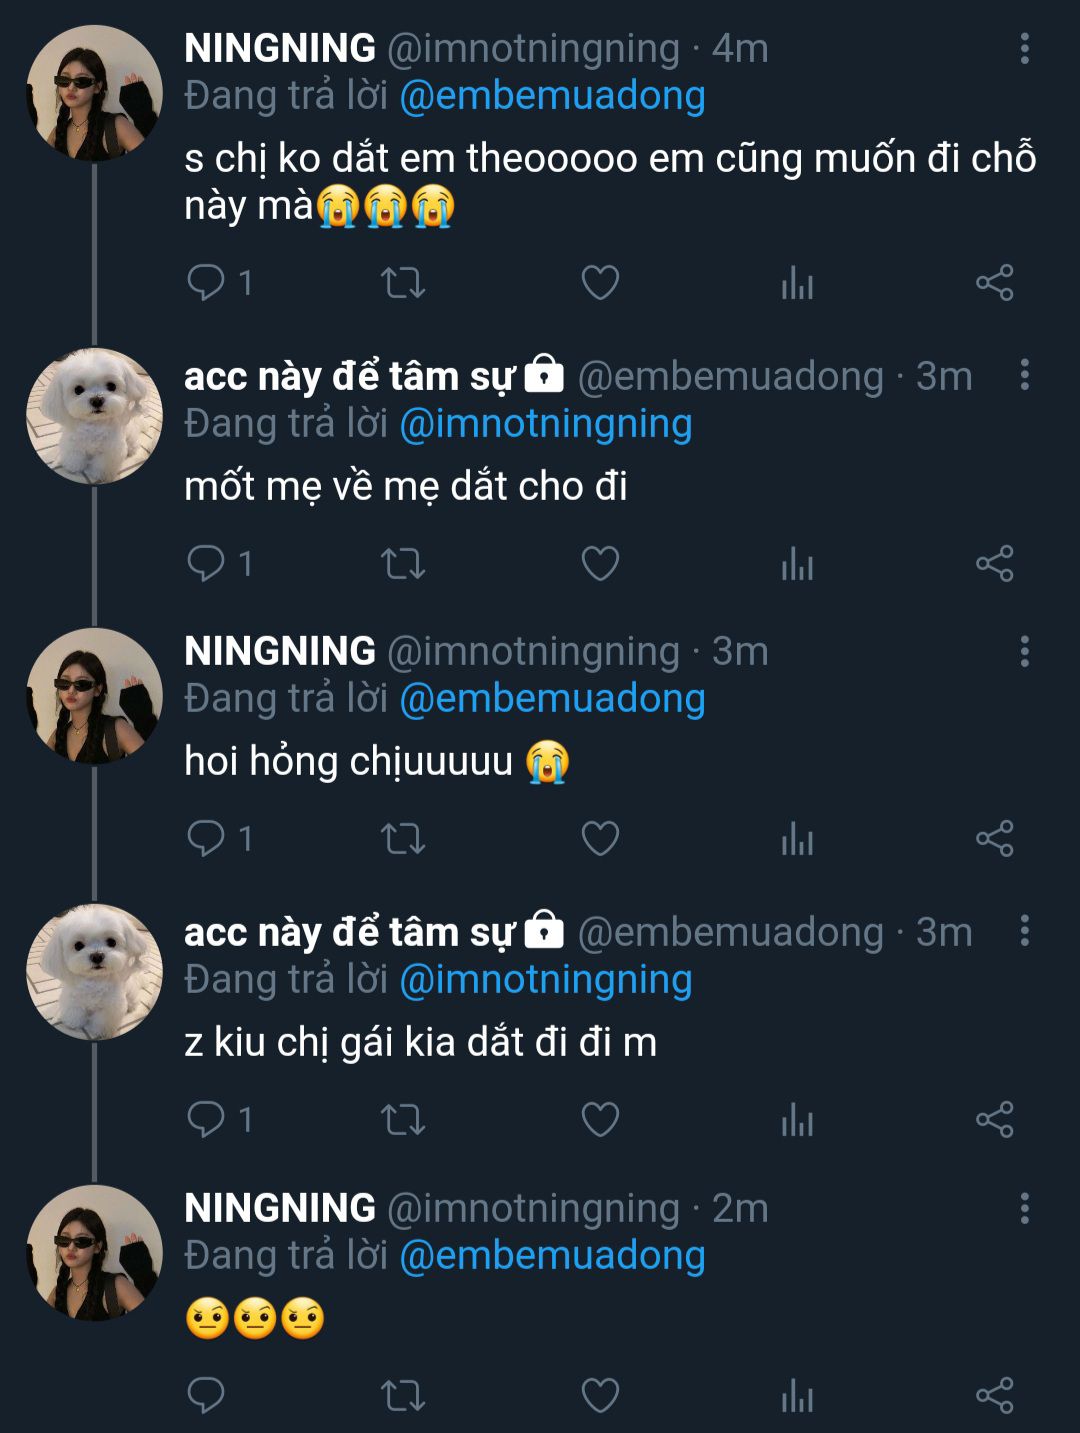This screenshot has width=1080, height=1433.
Task: Share the three smirking emojis tweet
Action: (994, 1395)
